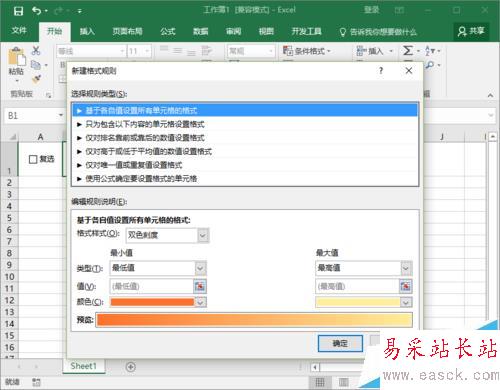Open the number format dropdown
Viewport: 500px width, 390px height.
point(270,51)
